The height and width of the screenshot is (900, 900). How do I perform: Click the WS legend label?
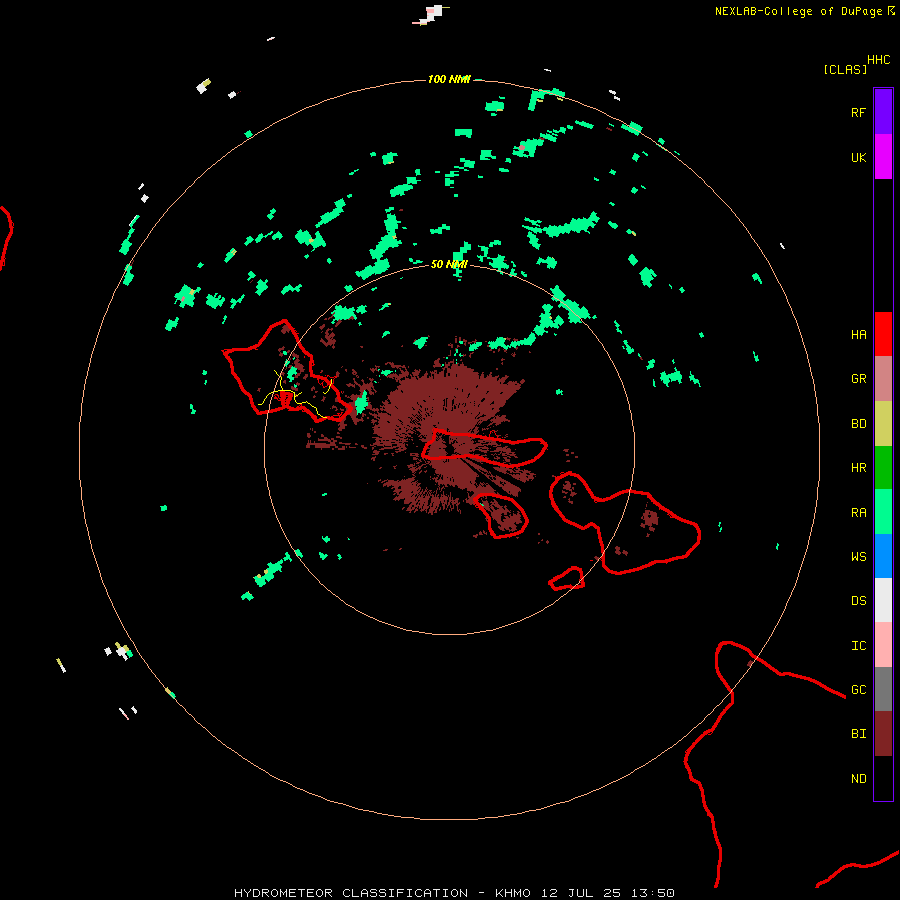pyautogui.click(x=858, y=557)
